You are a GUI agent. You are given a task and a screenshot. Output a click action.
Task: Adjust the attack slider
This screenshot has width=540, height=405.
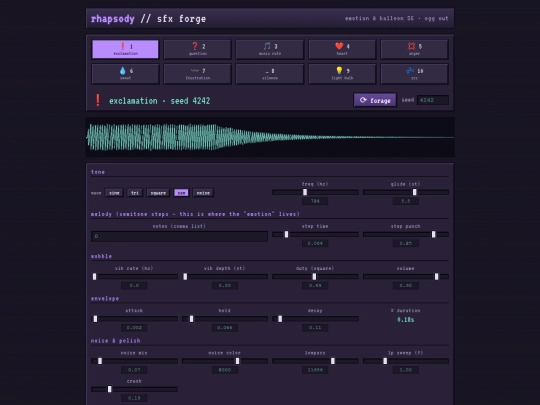click(x=134, y=319)
